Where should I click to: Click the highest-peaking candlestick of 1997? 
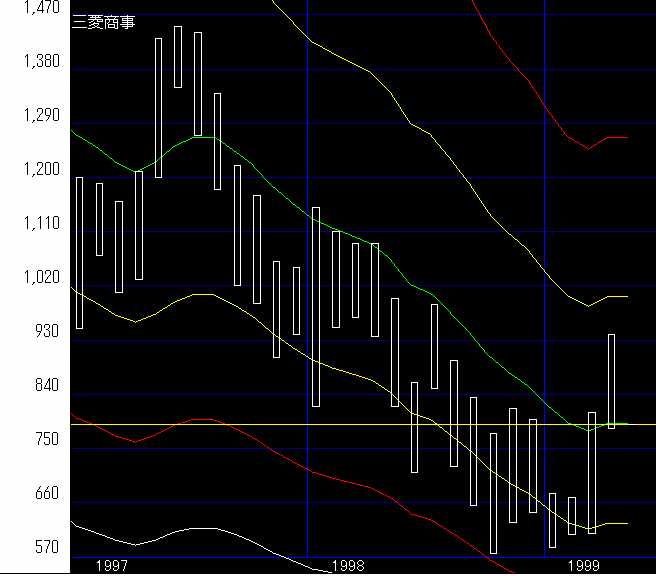(178, 57)
